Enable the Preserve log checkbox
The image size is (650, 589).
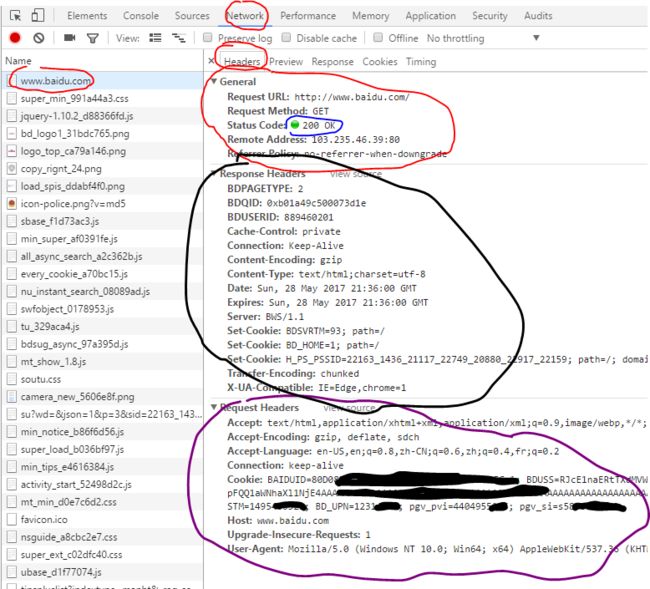207,38
